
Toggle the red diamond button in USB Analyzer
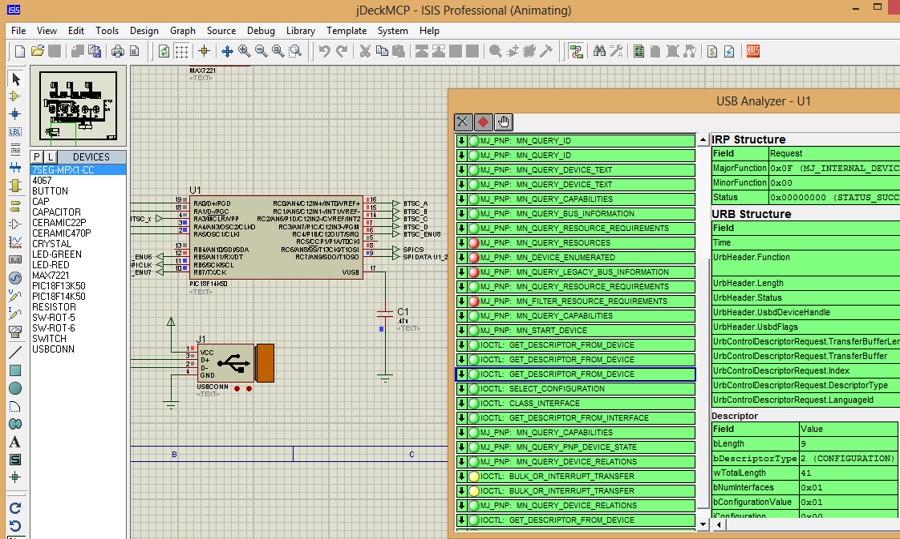point(483,122)
